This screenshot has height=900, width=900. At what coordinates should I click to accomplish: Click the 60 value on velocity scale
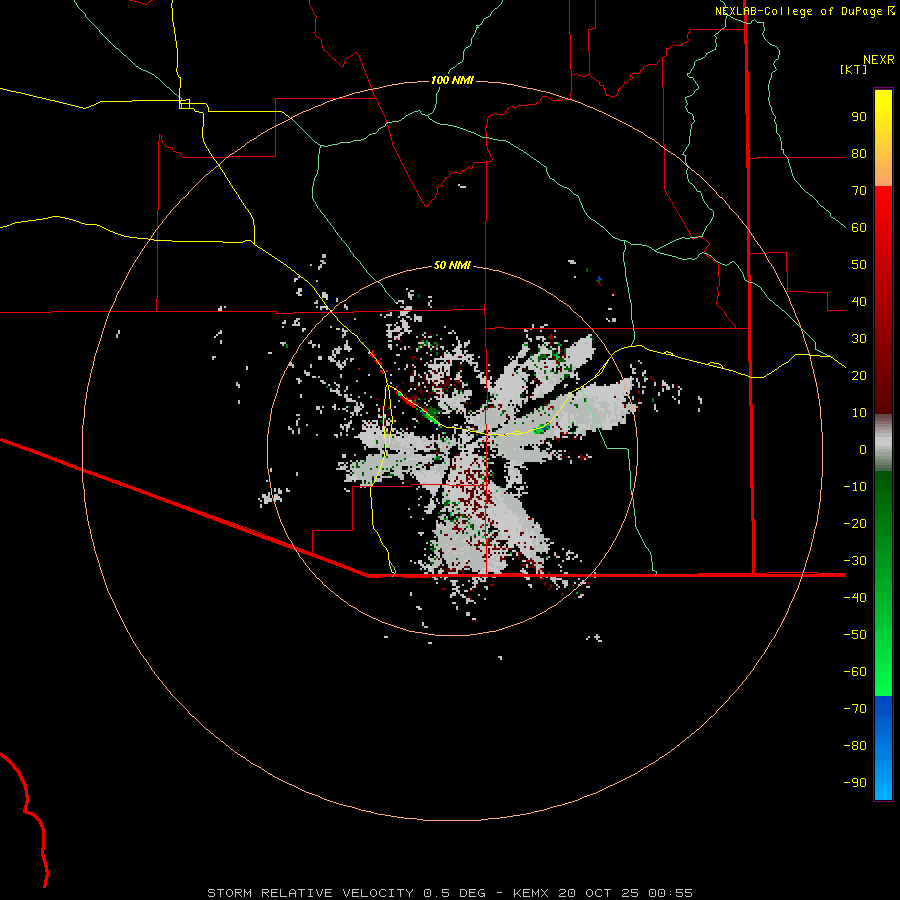(859, 228)
